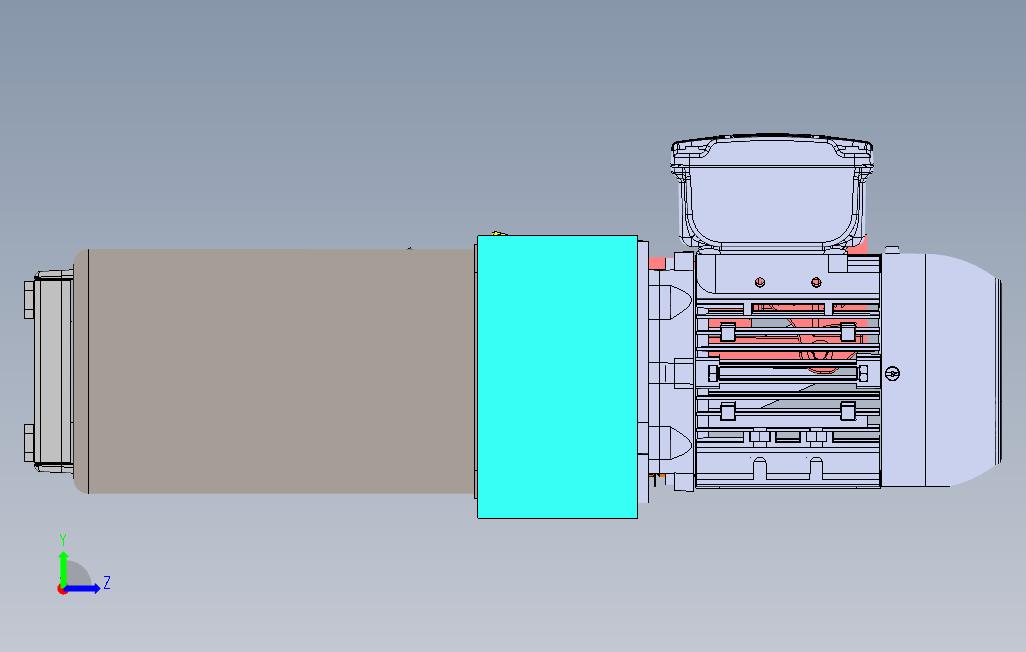Select the lower hex bolt on left end cap
Viewport: 1026px width, 652px height.
(x=29, y=443)
